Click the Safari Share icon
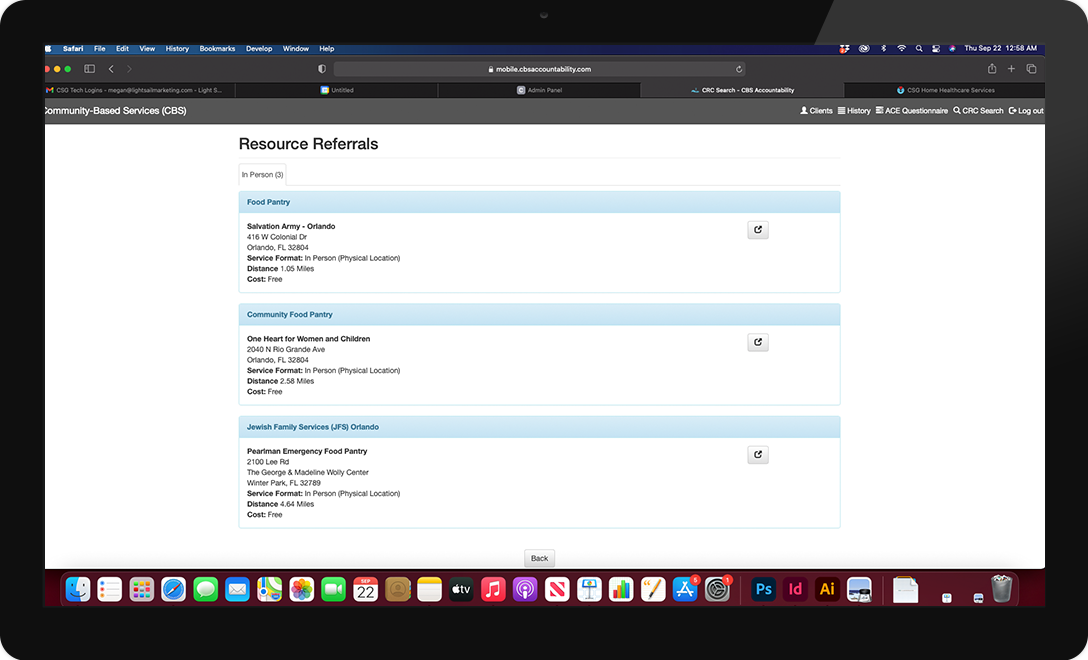Image resolution: width=1088 pixels, height=660 pixels. pyautogui.click(x=992, y=69)
